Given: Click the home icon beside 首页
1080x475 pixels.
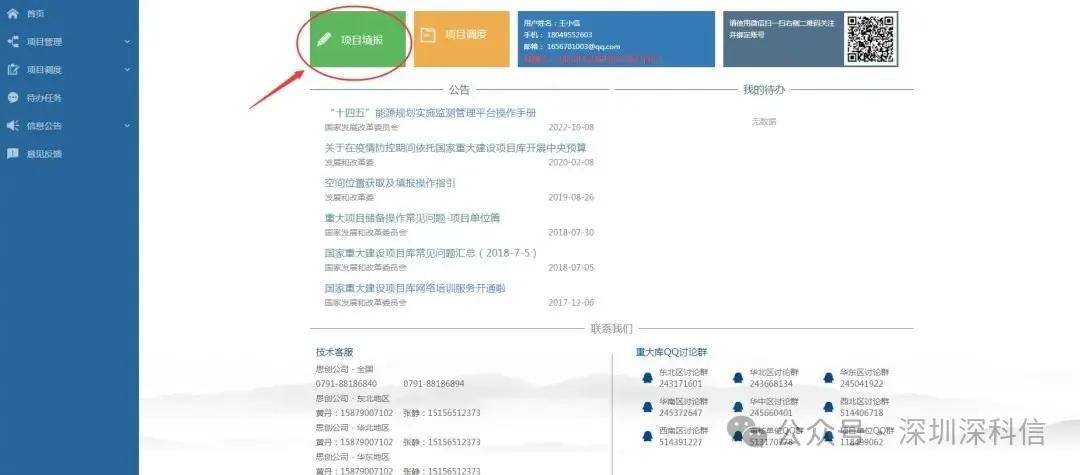Looking at the screenshot, I should (x=12, y=13).
